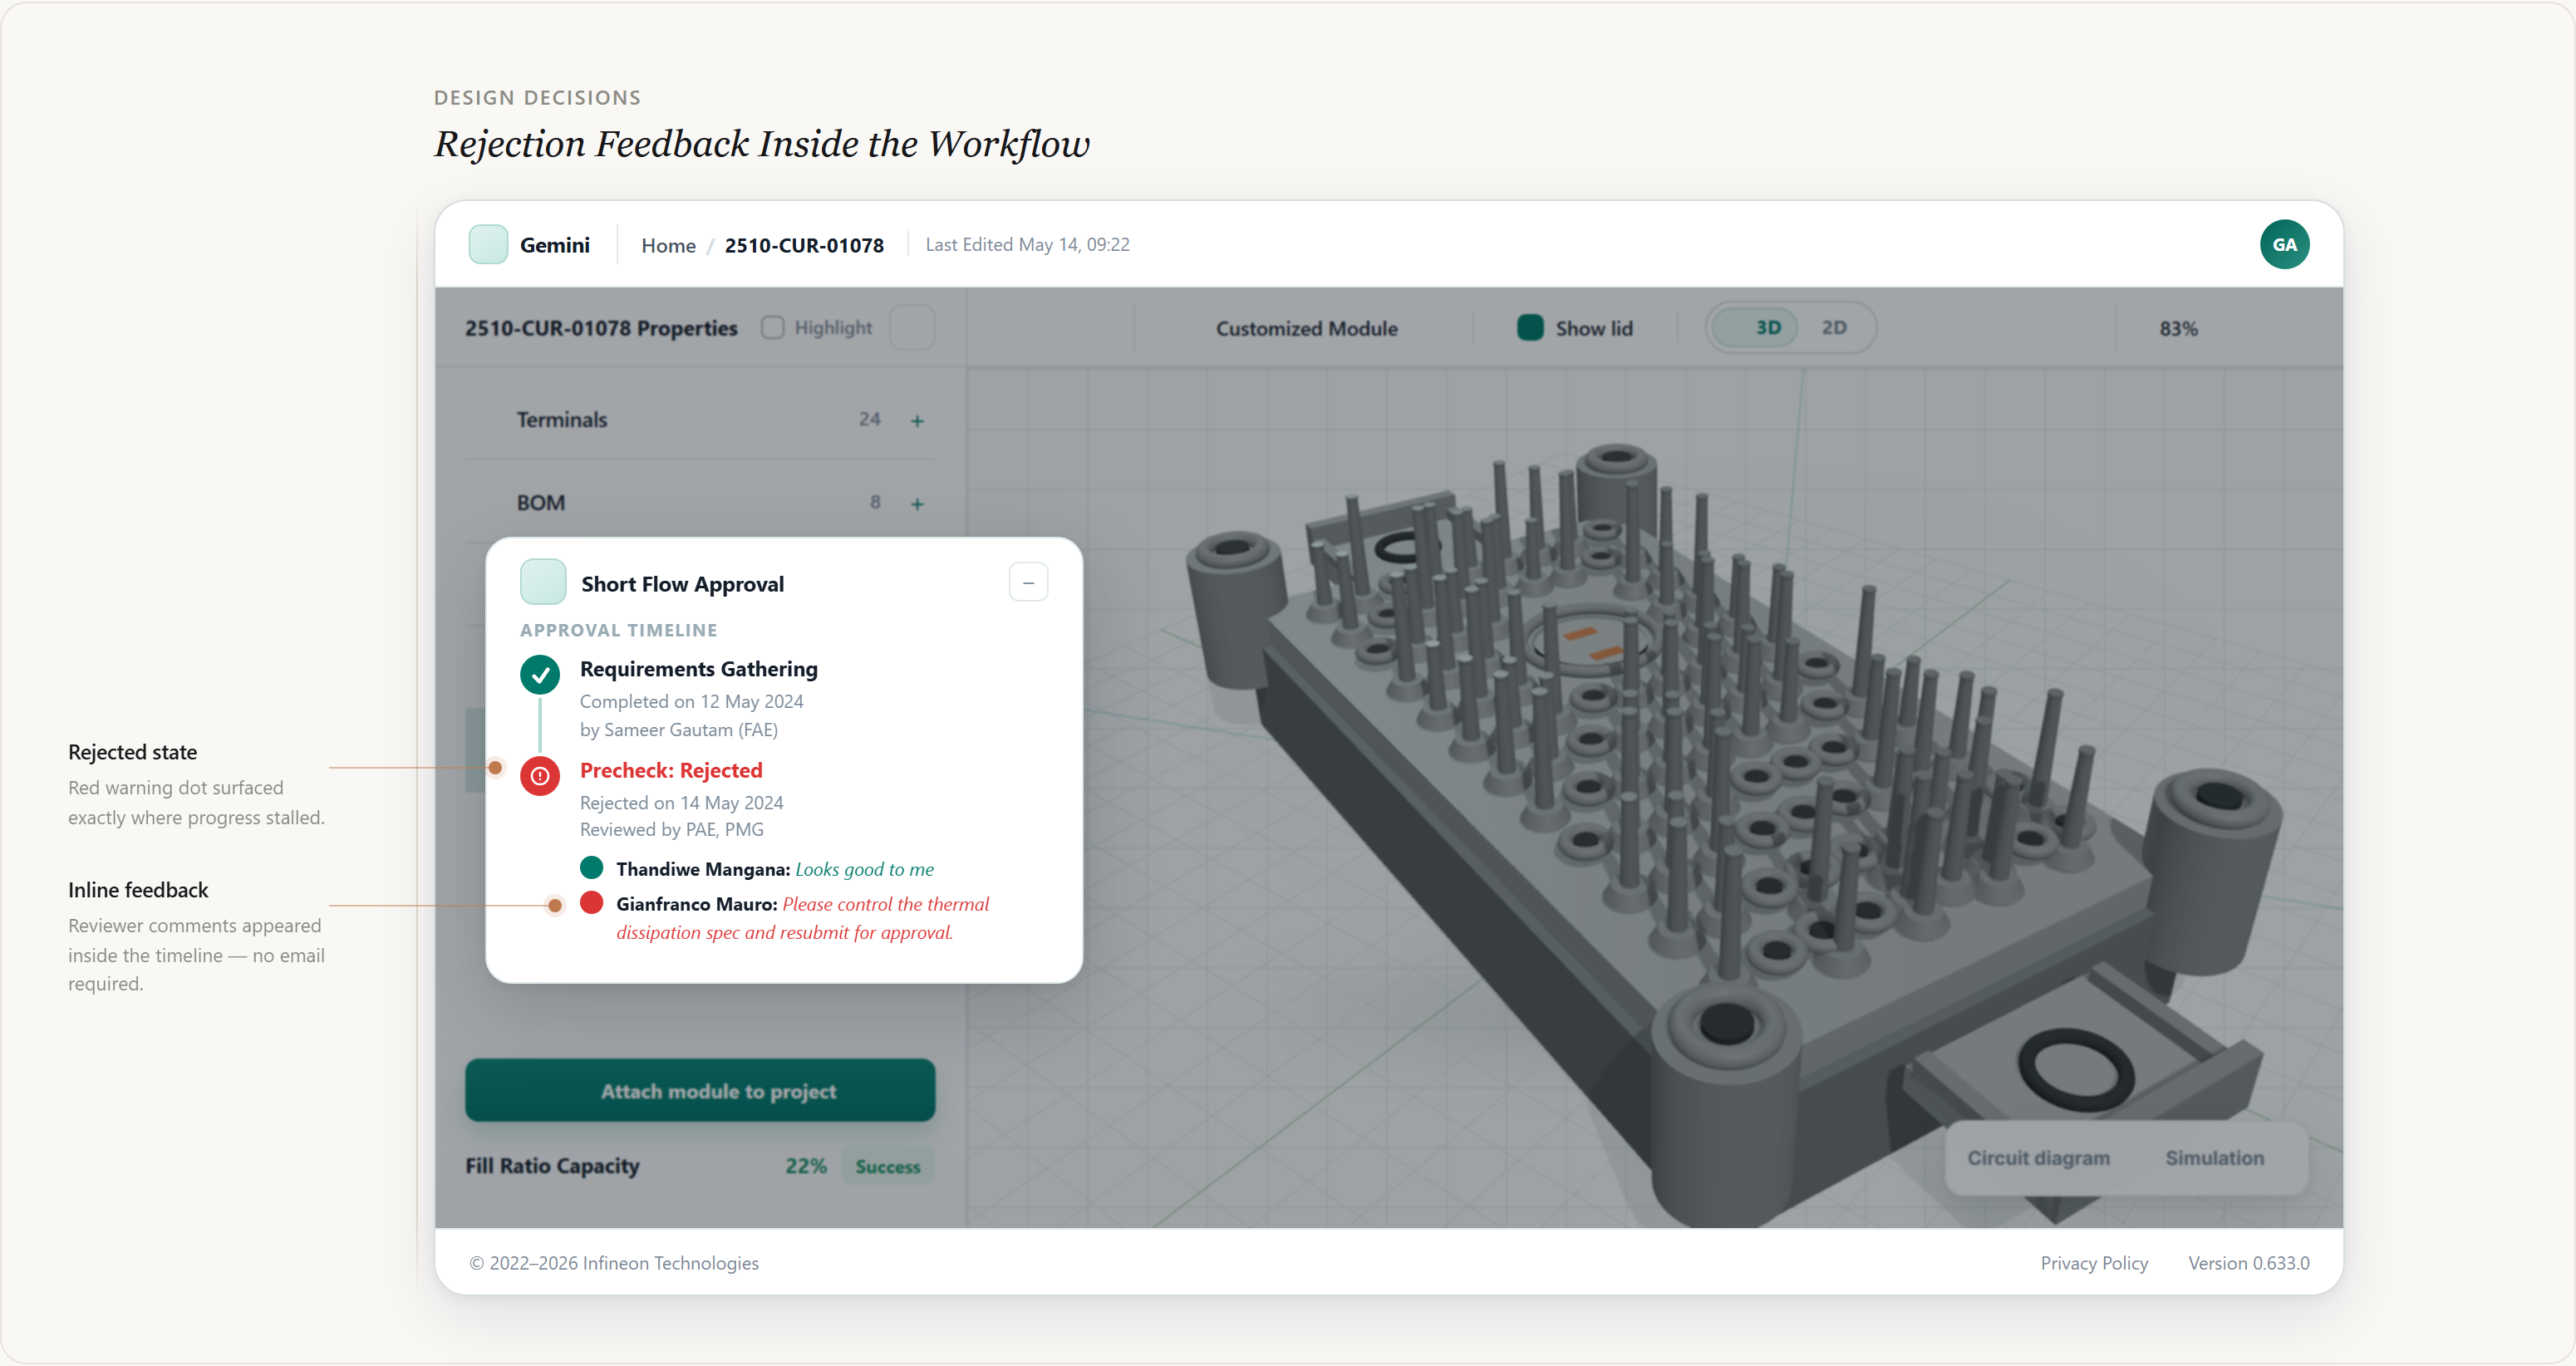
Task: Click the square button next to Highlight
Action: [x=912, y=328]
